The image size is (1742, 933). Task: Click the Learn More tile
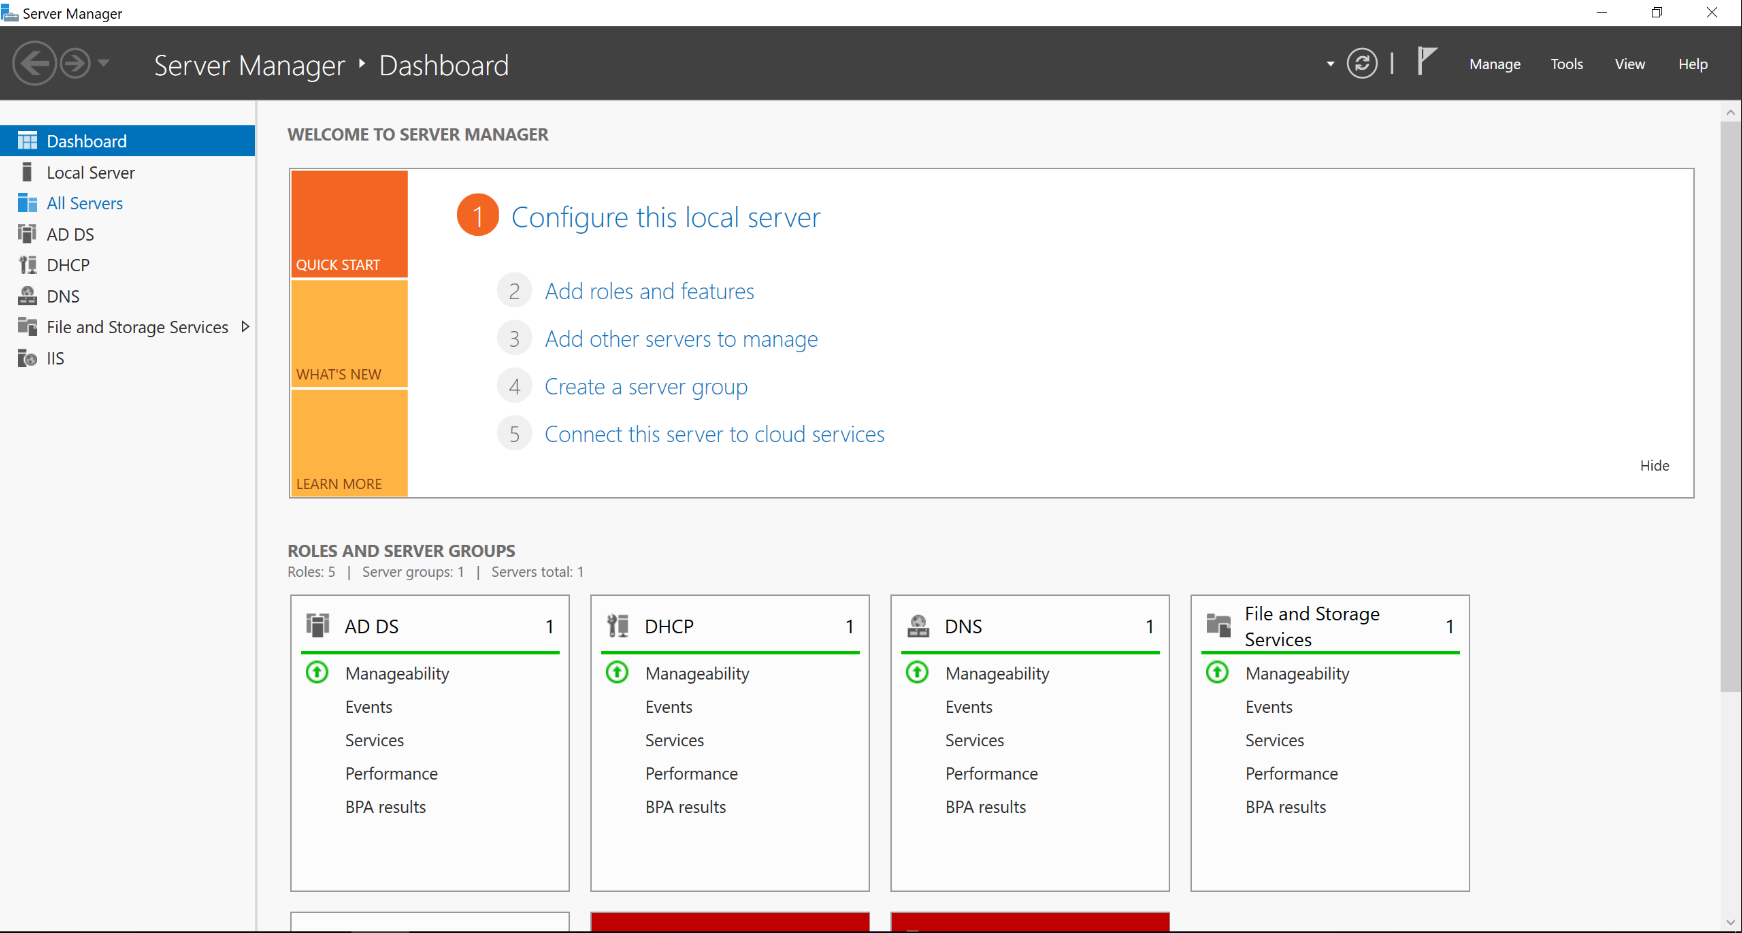[349, 443]
